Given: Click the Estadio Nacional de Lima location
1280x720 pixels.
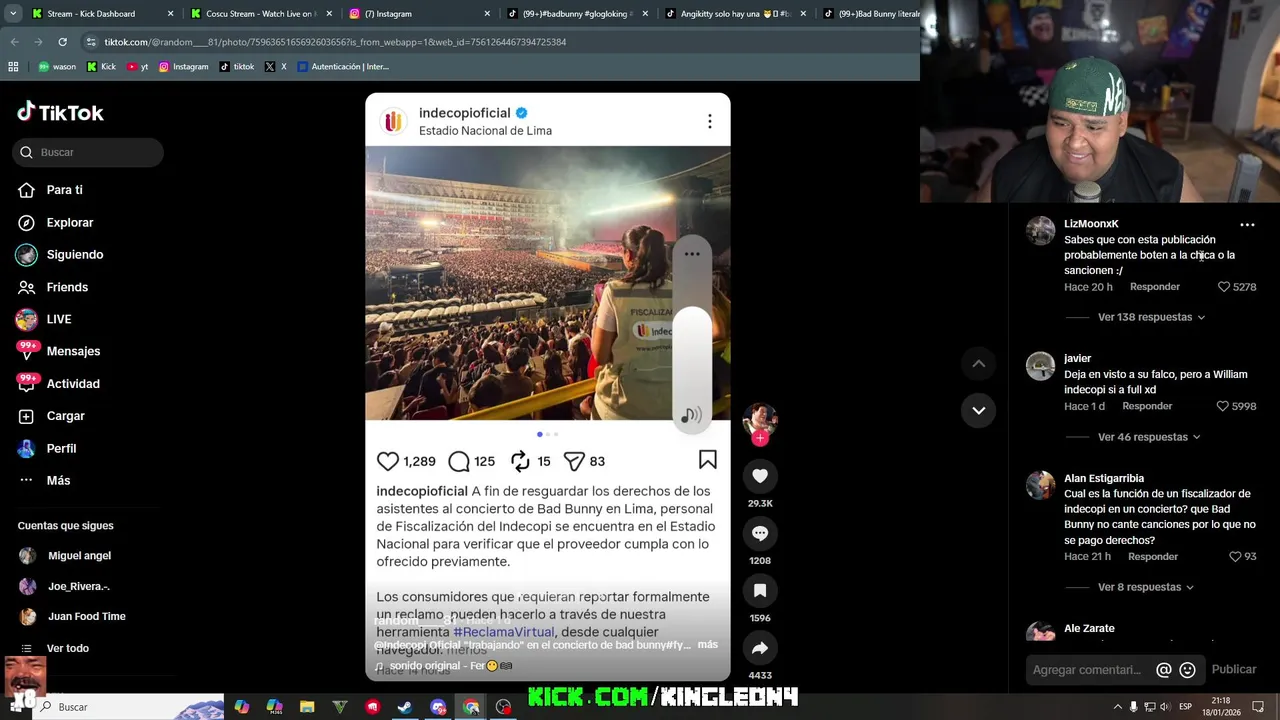Looking at the screenshot, I should 485,131.
